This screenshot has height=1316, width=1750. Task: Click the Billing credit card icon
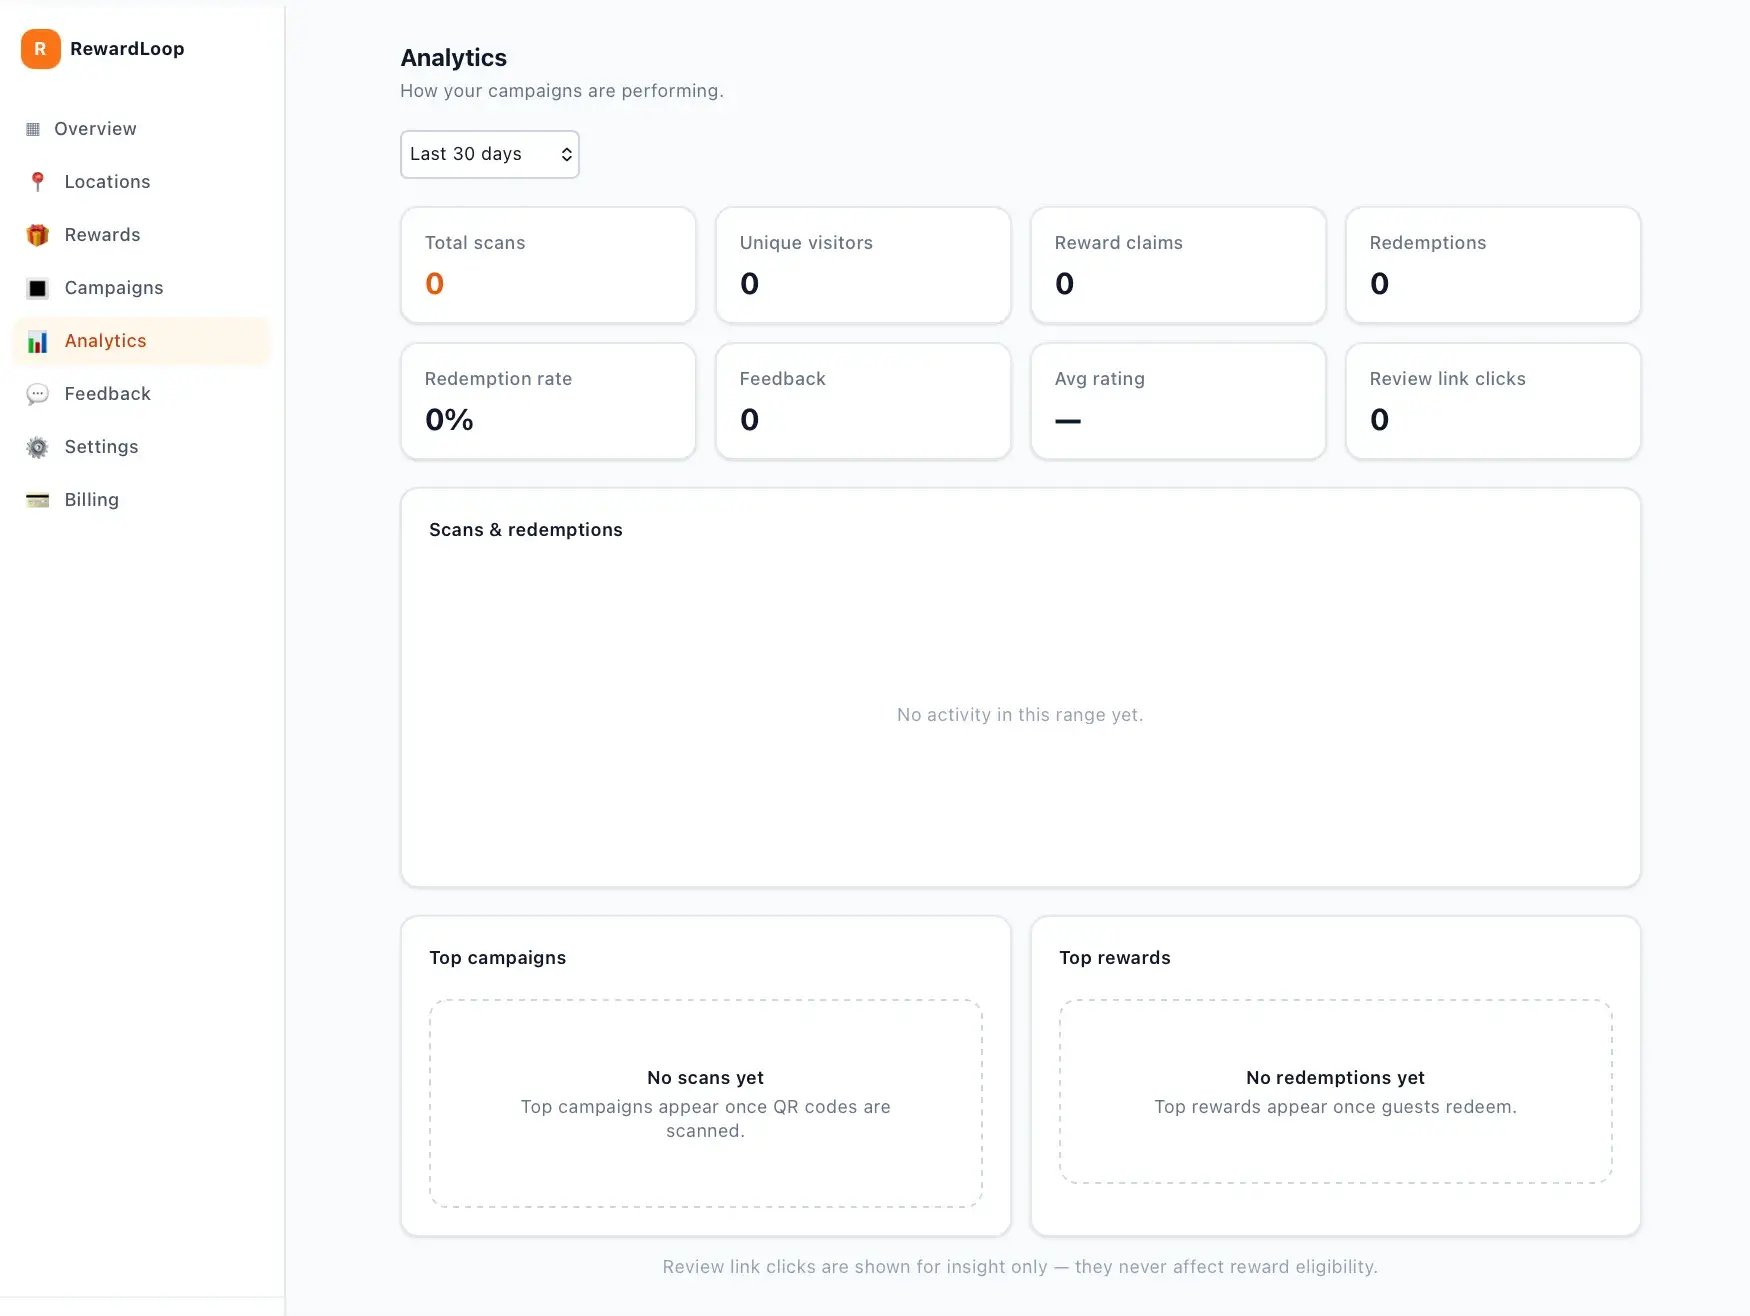[x=37, y=500]
